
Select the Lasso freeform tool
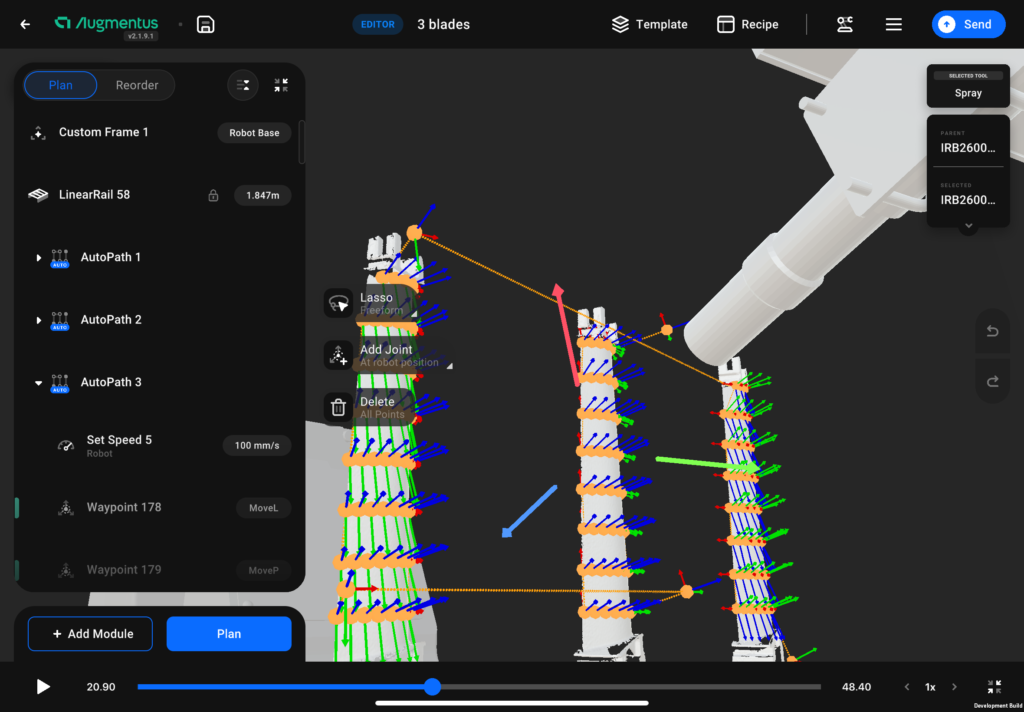339,303
